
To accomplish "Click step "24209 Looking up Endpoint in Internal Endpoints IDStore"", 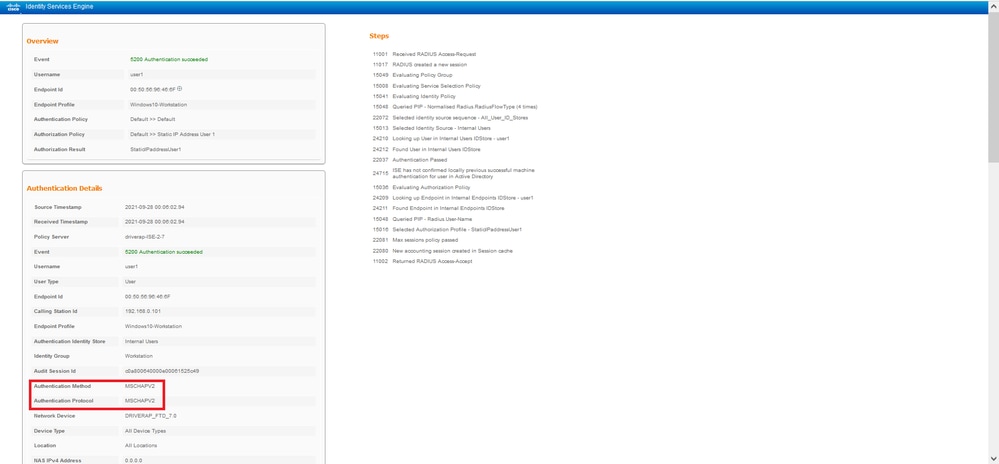I will (453, 198).
